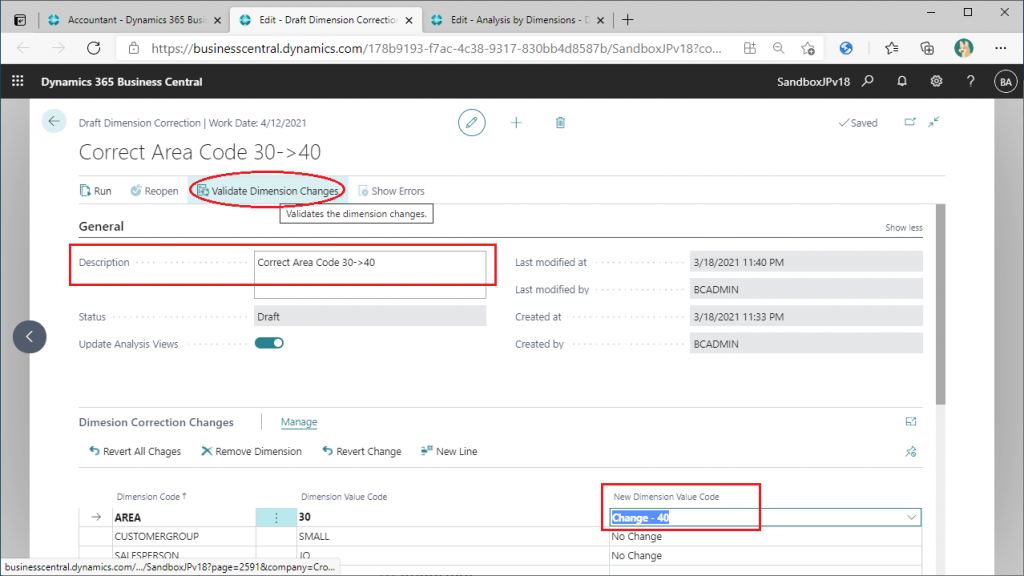Open the Manage menu

(x=299, y=422)
